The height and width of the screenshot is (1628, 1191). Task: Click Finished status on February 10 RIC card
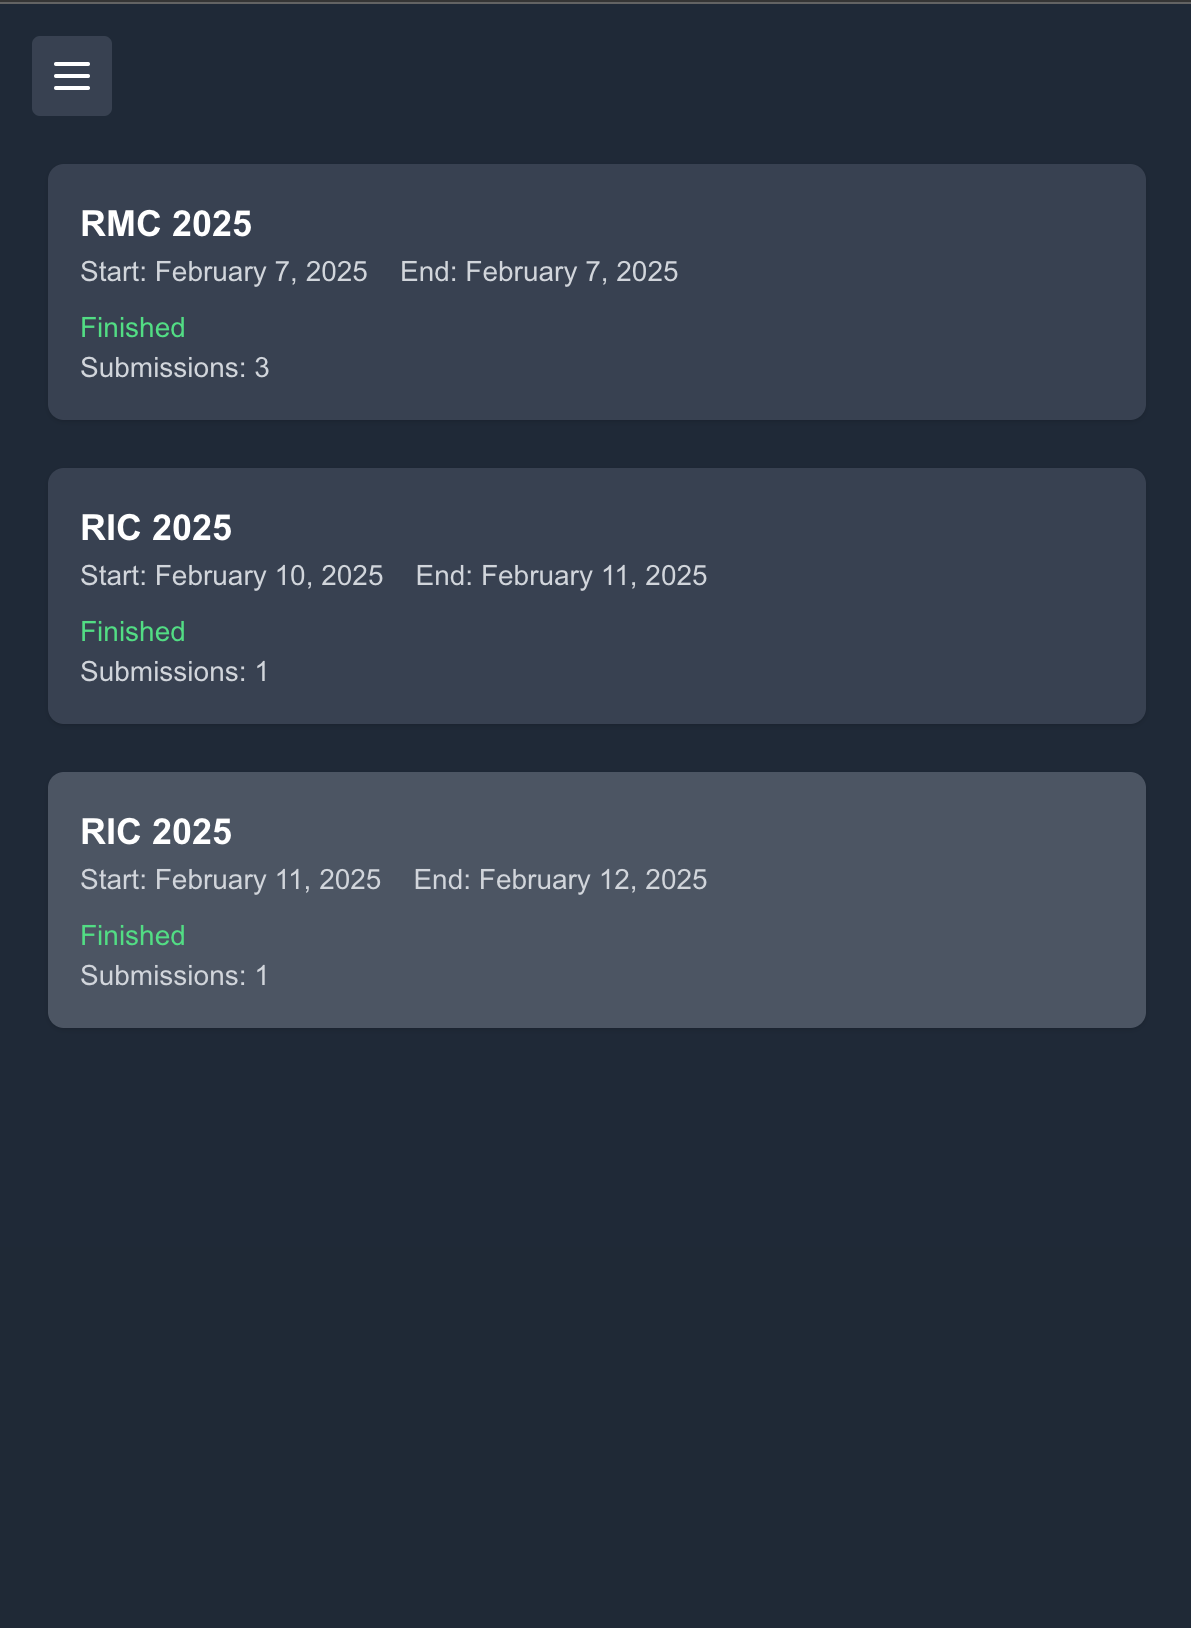click(x=133, y=632)
